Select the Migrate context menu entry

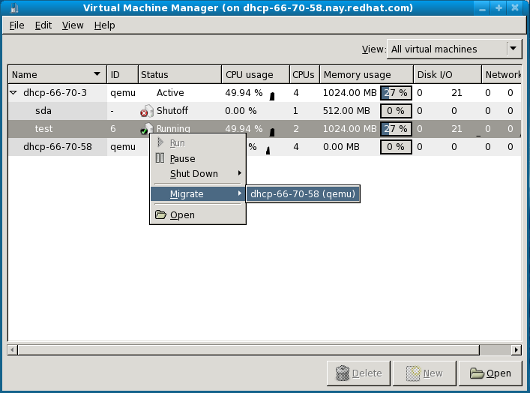point(198,194)
